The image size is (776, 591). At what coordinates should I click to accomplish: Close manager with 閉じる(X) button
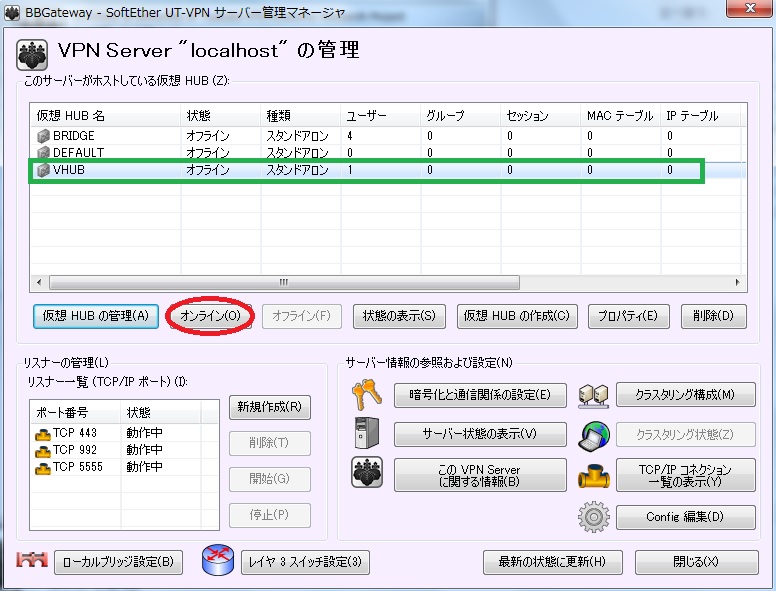click(x=697, y=562)
